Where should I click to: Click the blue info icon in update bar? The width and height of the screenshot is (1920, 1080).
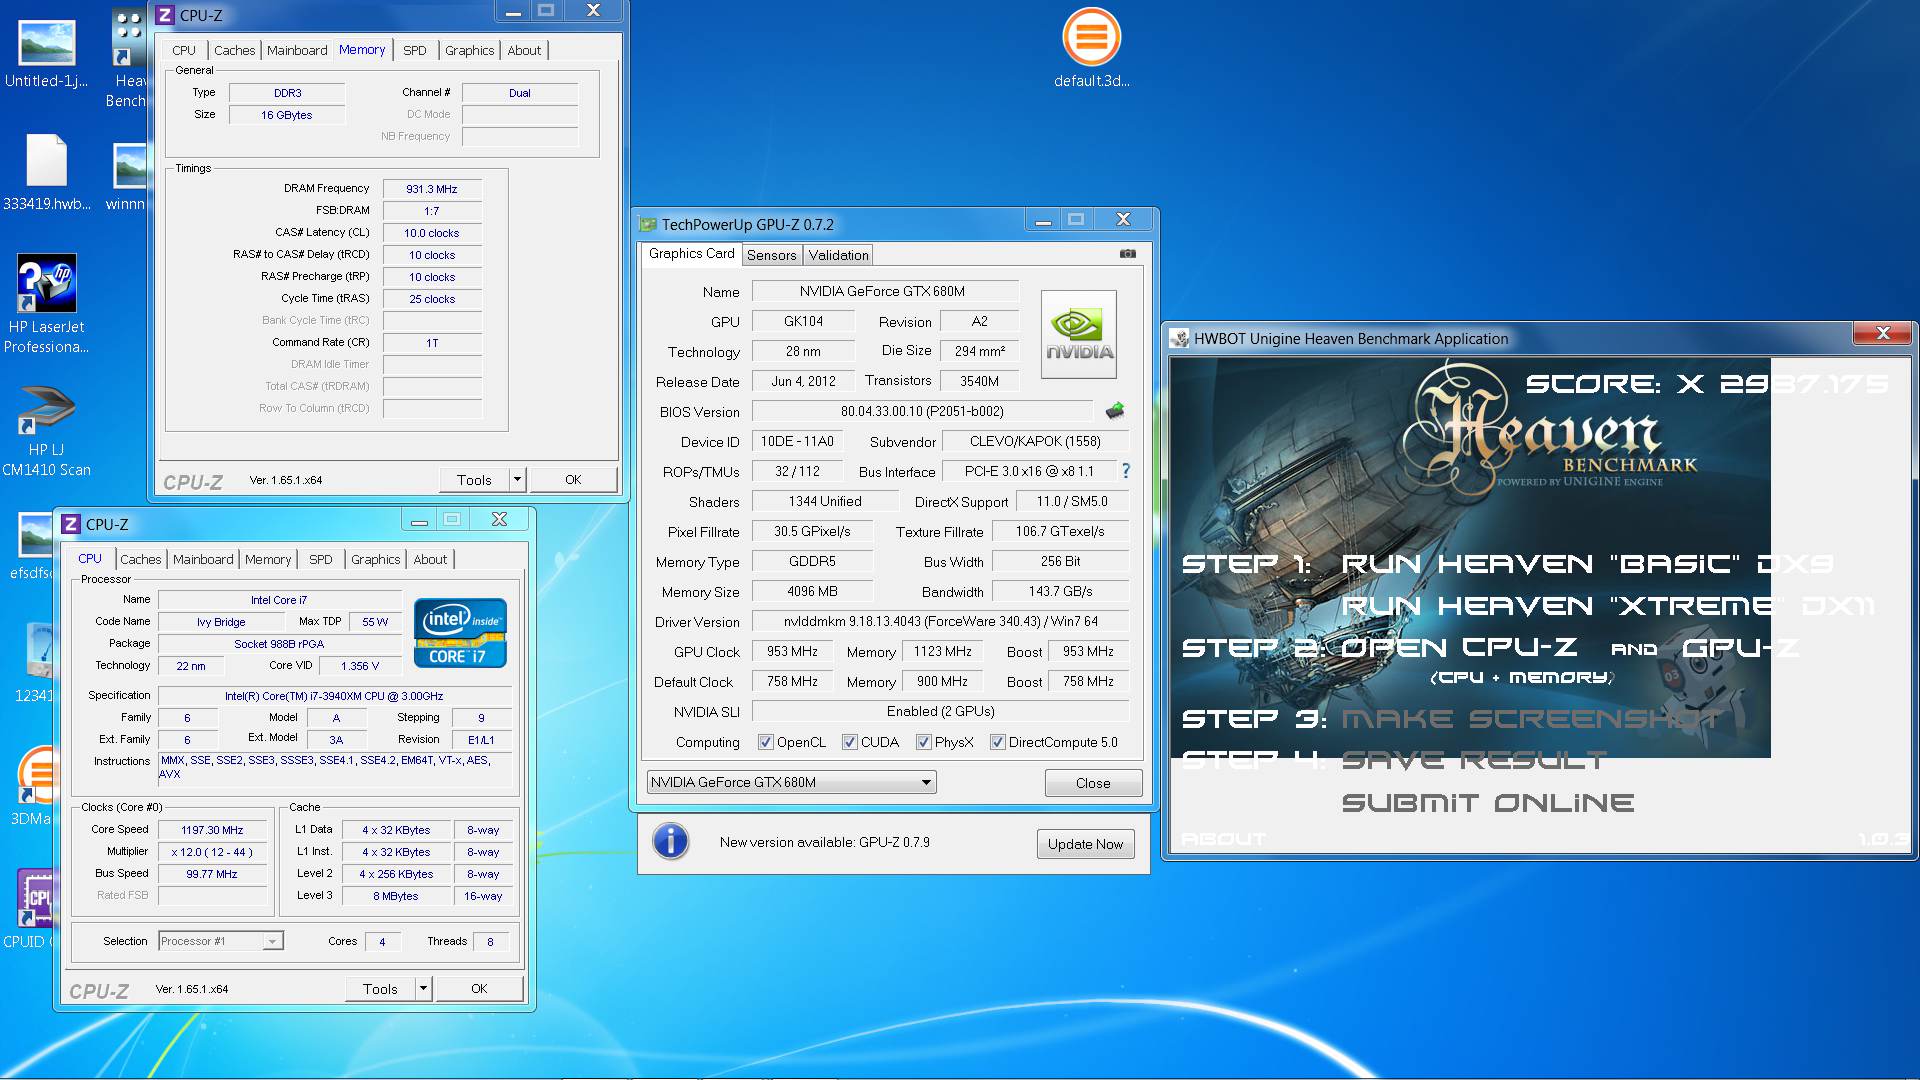[x=671, y=842]
